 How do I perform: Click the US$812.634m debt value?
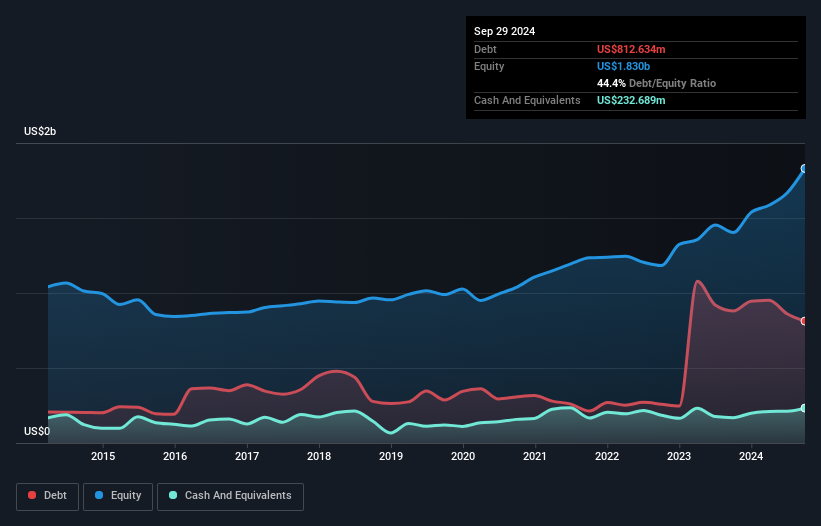coord(631,49)
